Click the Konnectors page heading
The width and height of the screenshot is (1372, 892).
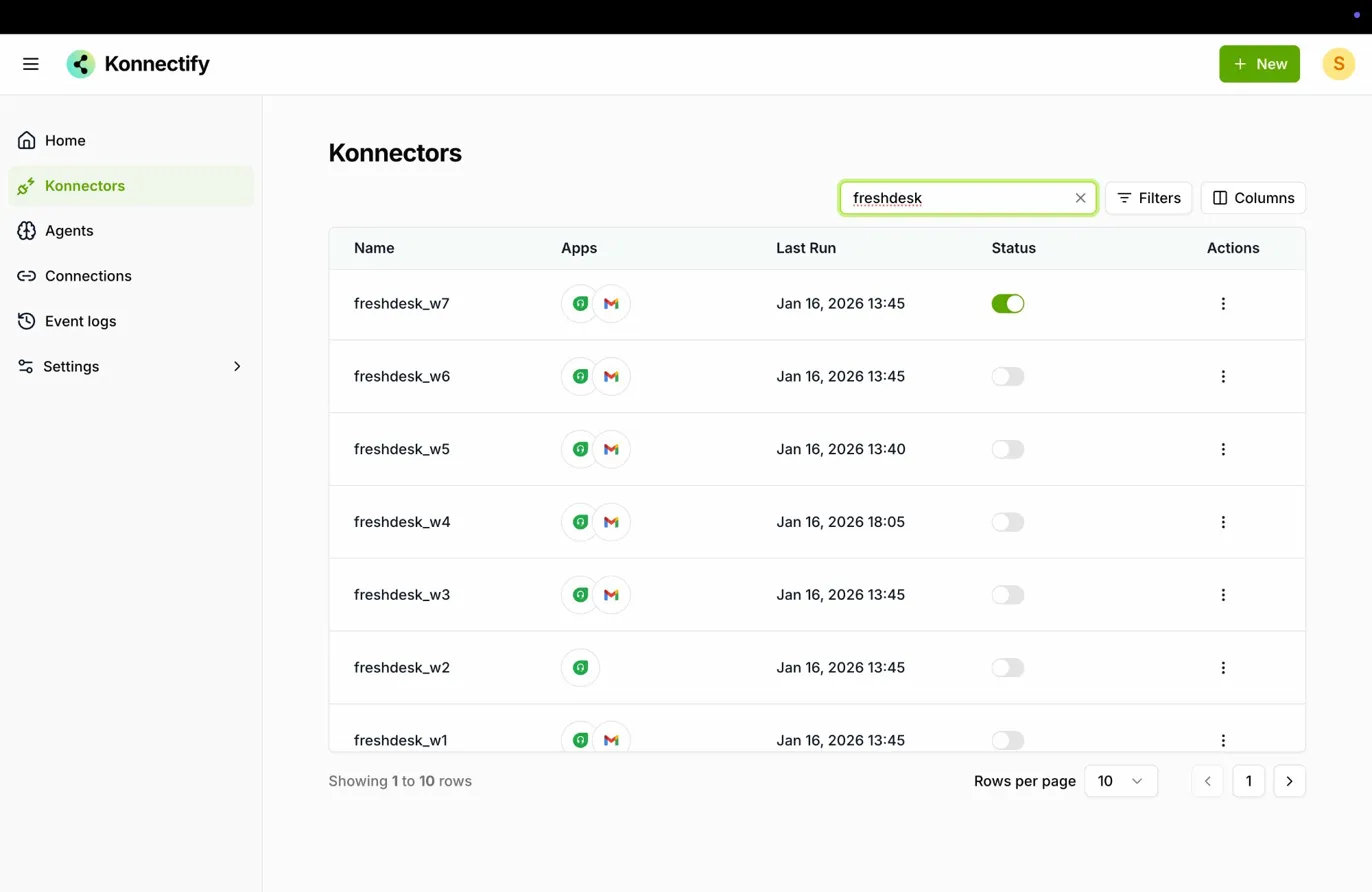pos(395,153)
